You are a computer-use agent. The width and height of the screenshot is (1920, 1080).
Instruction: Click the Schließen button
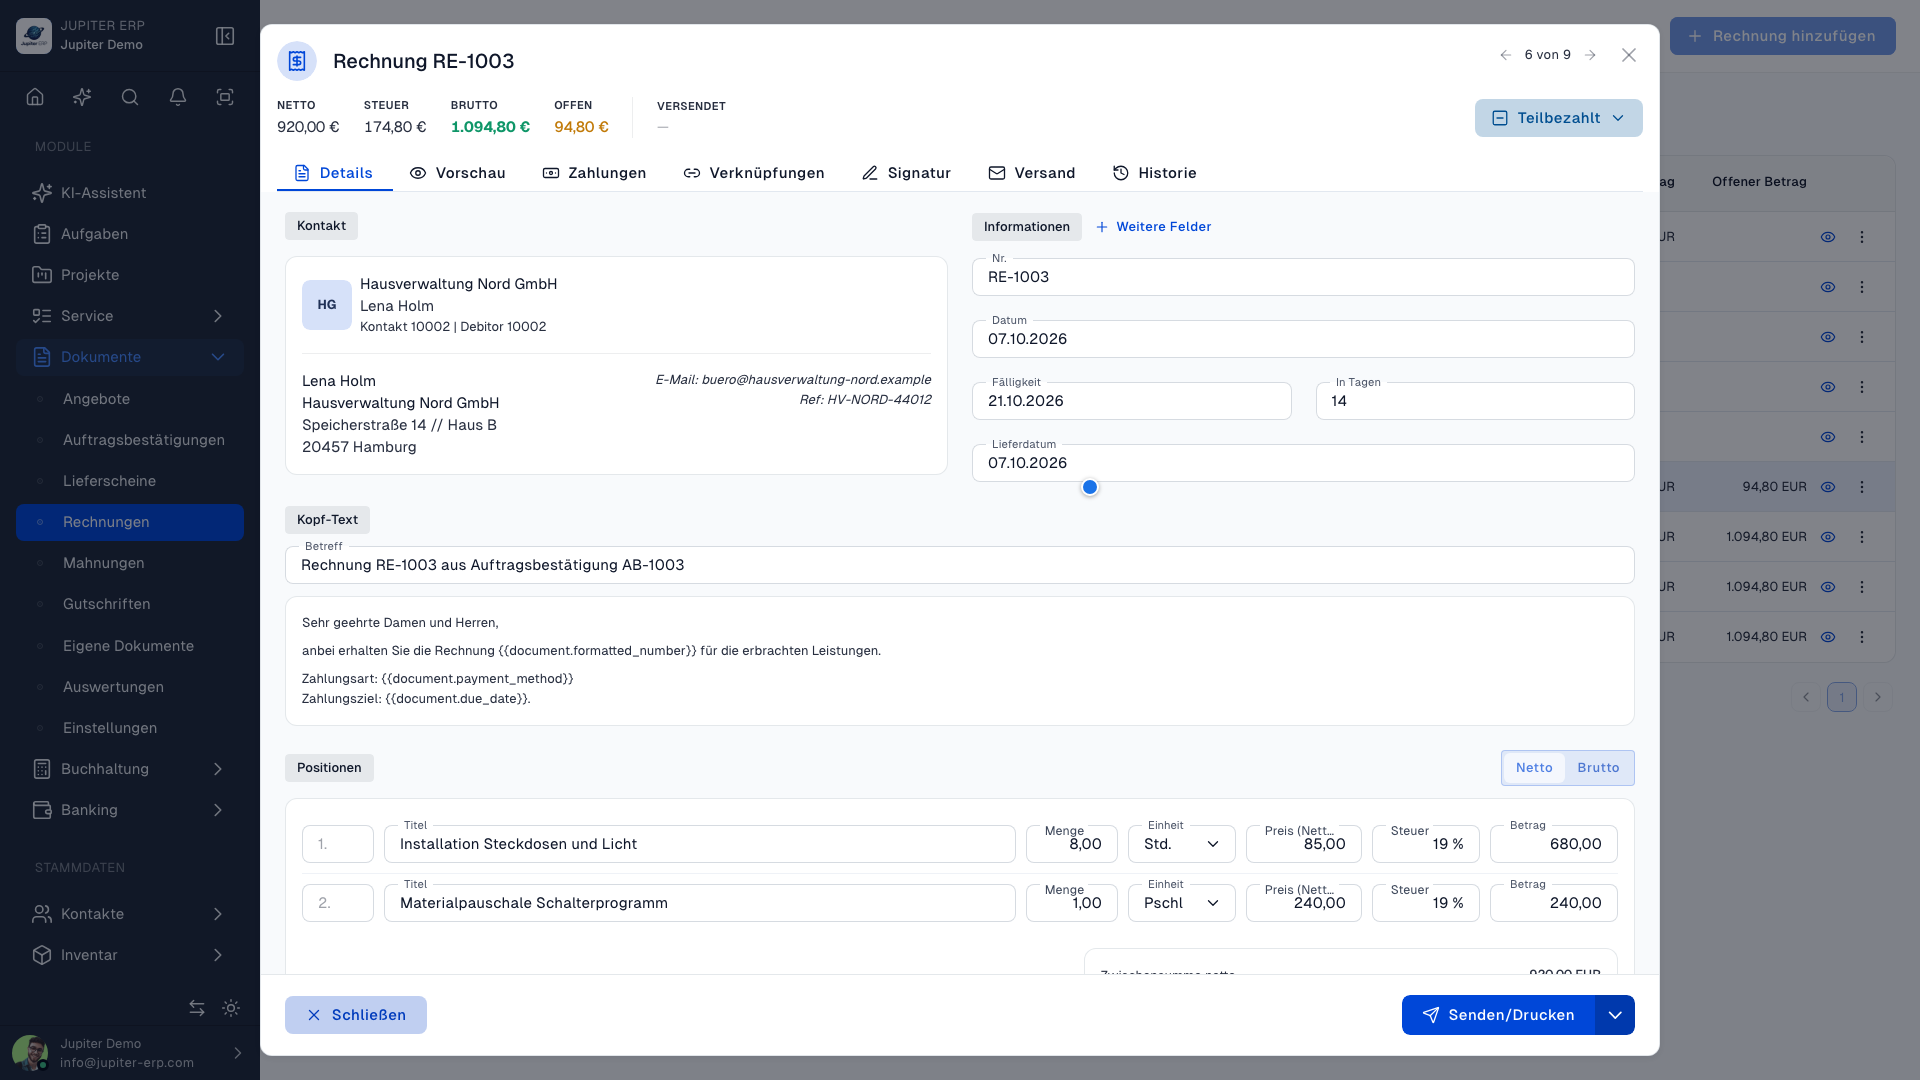click(x=356, y=1015)
